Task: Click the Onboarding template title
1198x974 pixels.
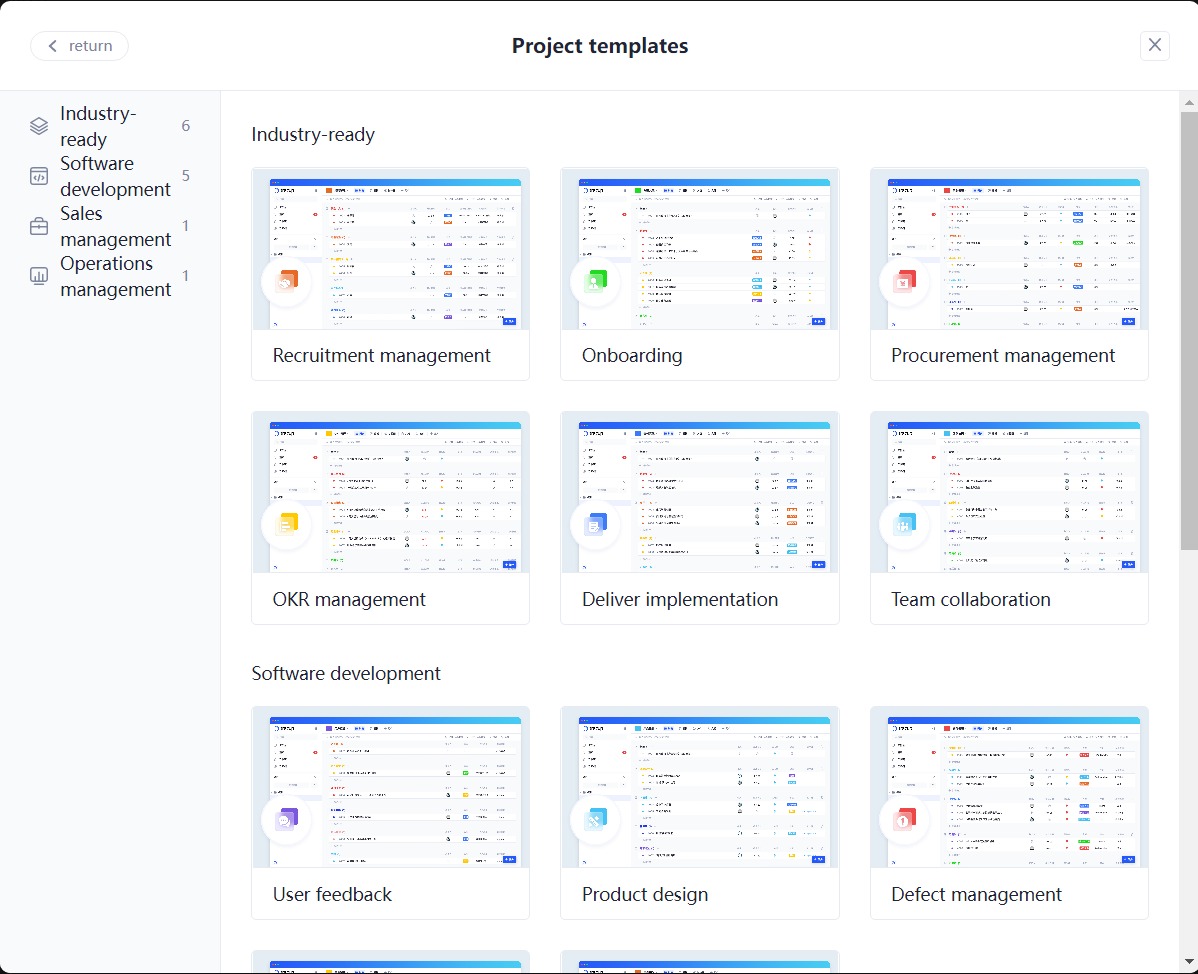Action: click(632, 355)
